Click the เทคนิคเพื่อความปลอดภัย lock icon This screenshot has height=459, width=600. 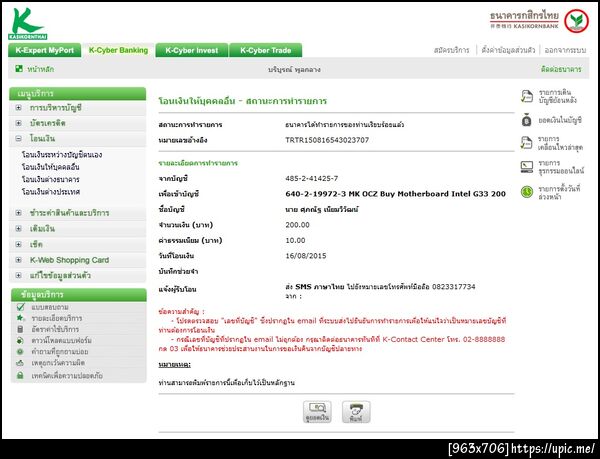tap(21, 376)
